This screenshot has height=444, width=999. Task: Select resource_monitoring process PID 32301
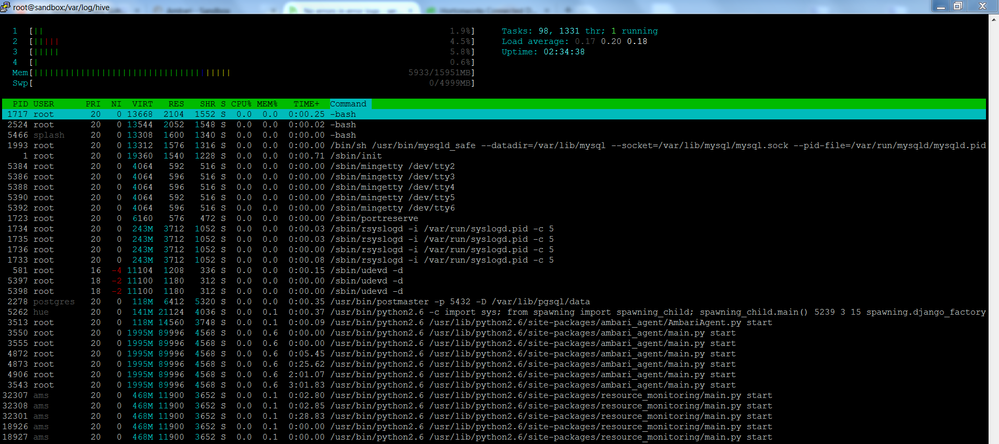pyautogui.click(x=494, y=416)
